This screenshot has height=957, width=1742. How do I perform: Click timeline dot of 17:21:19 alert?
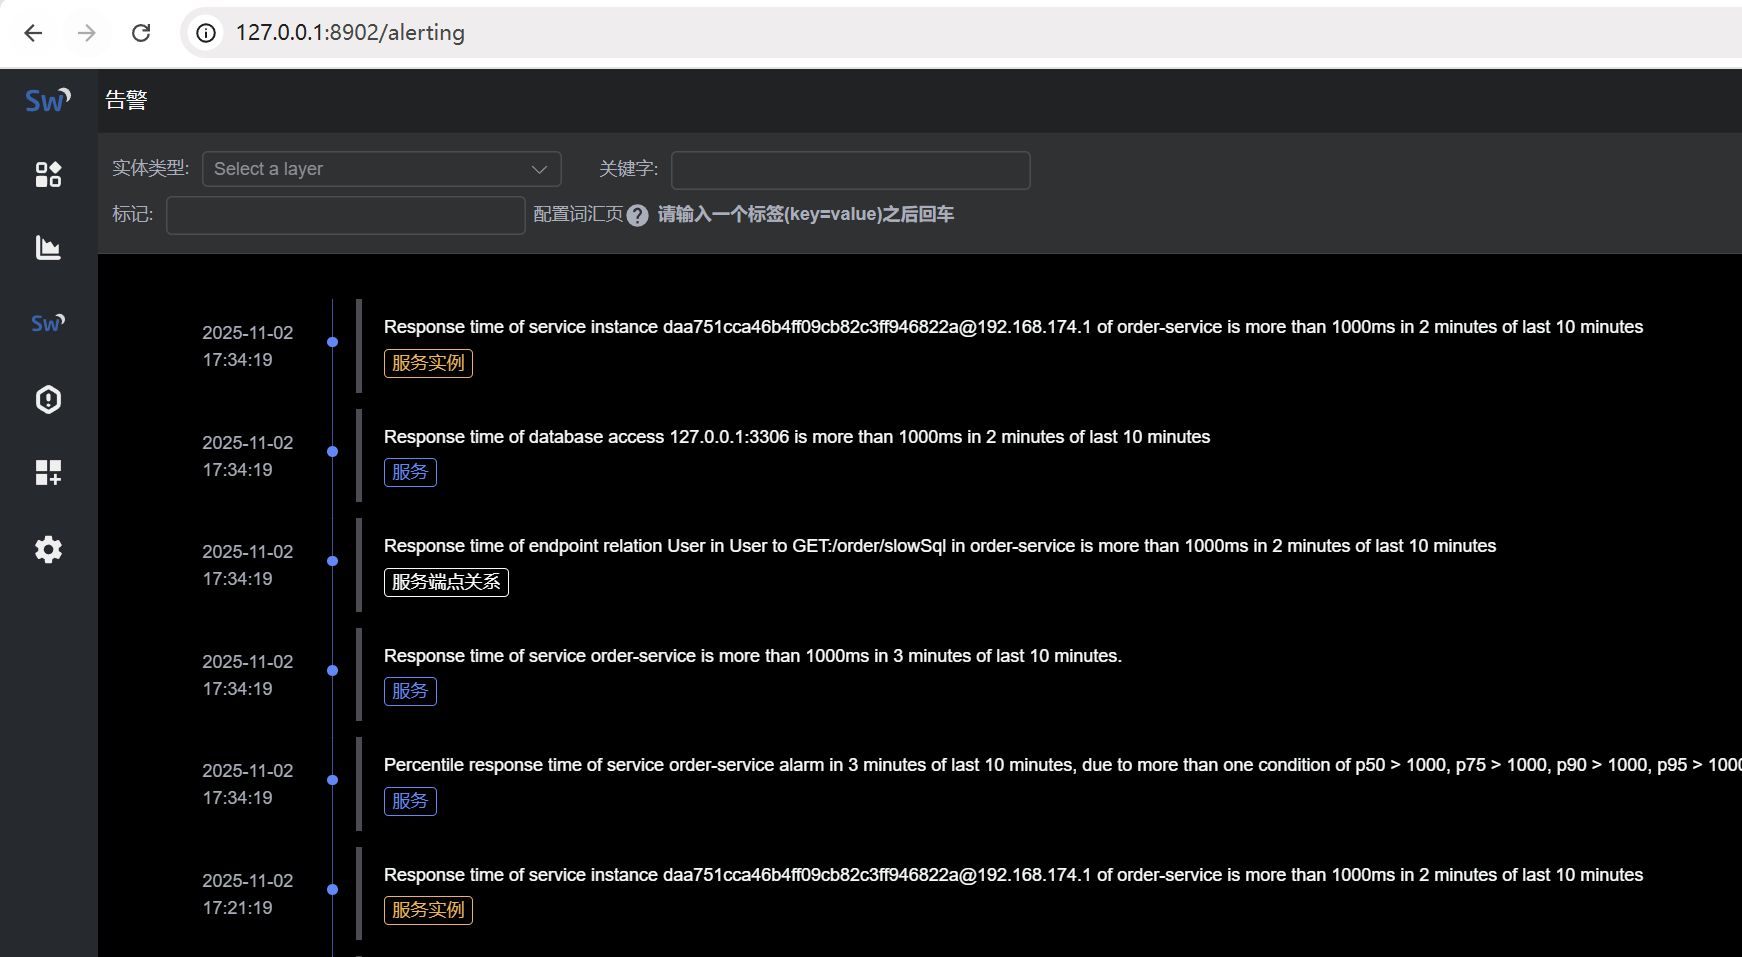(x=333, y=890)
